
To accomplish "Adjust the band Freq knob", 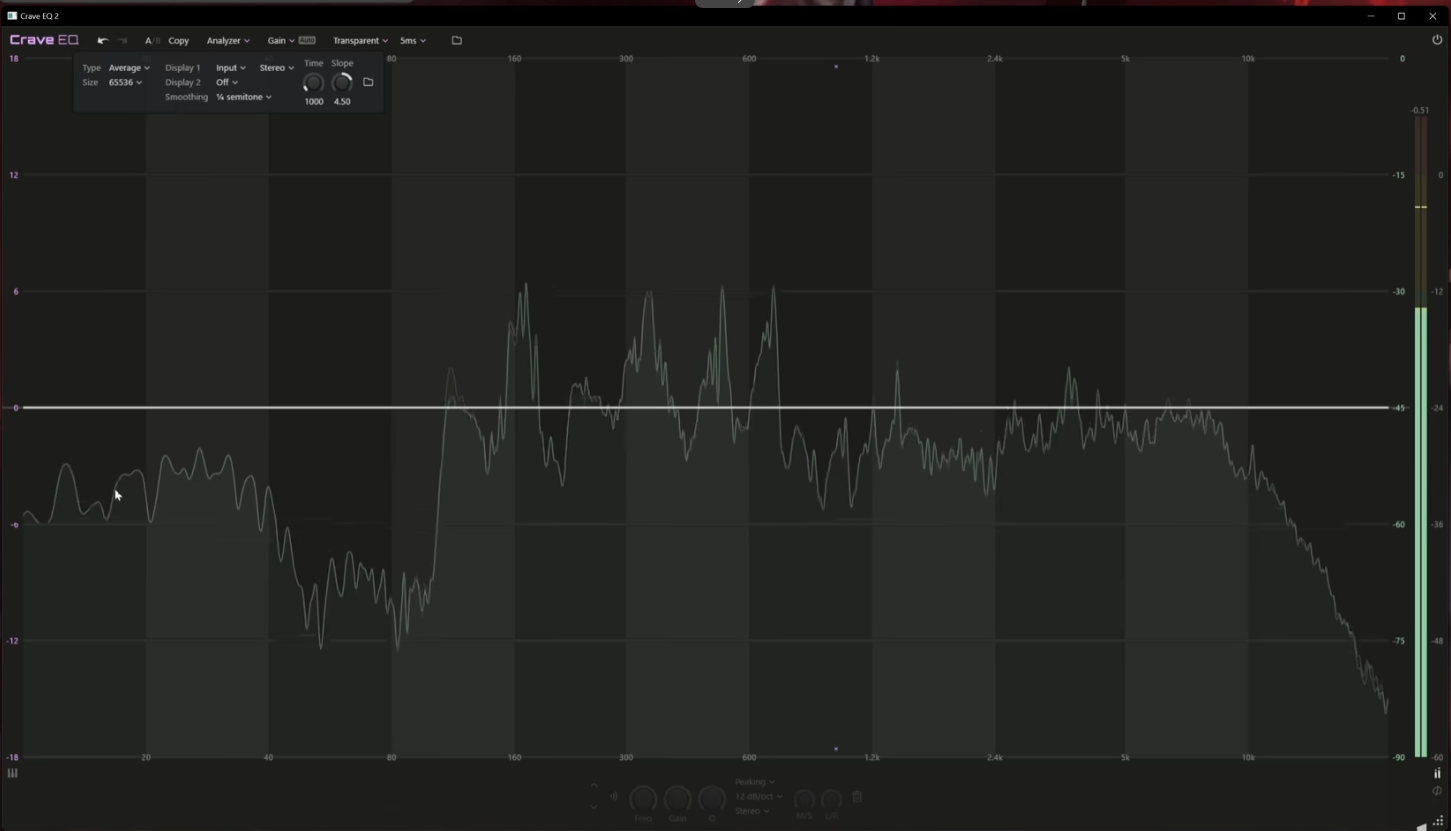I will click(643, 799).
